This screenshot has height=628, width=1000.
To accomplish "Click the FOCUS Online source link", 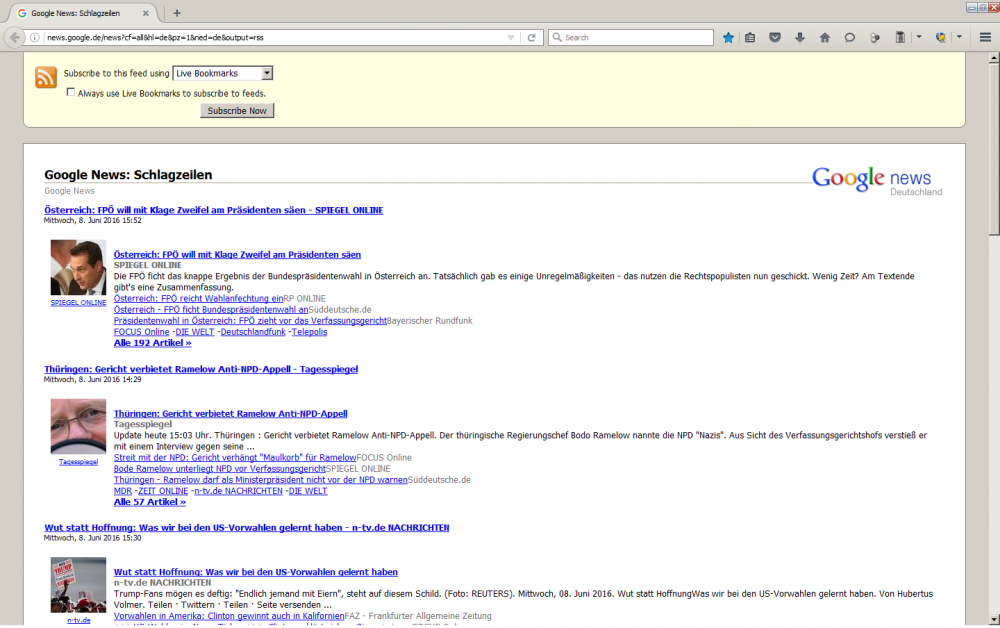I will (142, 332).
